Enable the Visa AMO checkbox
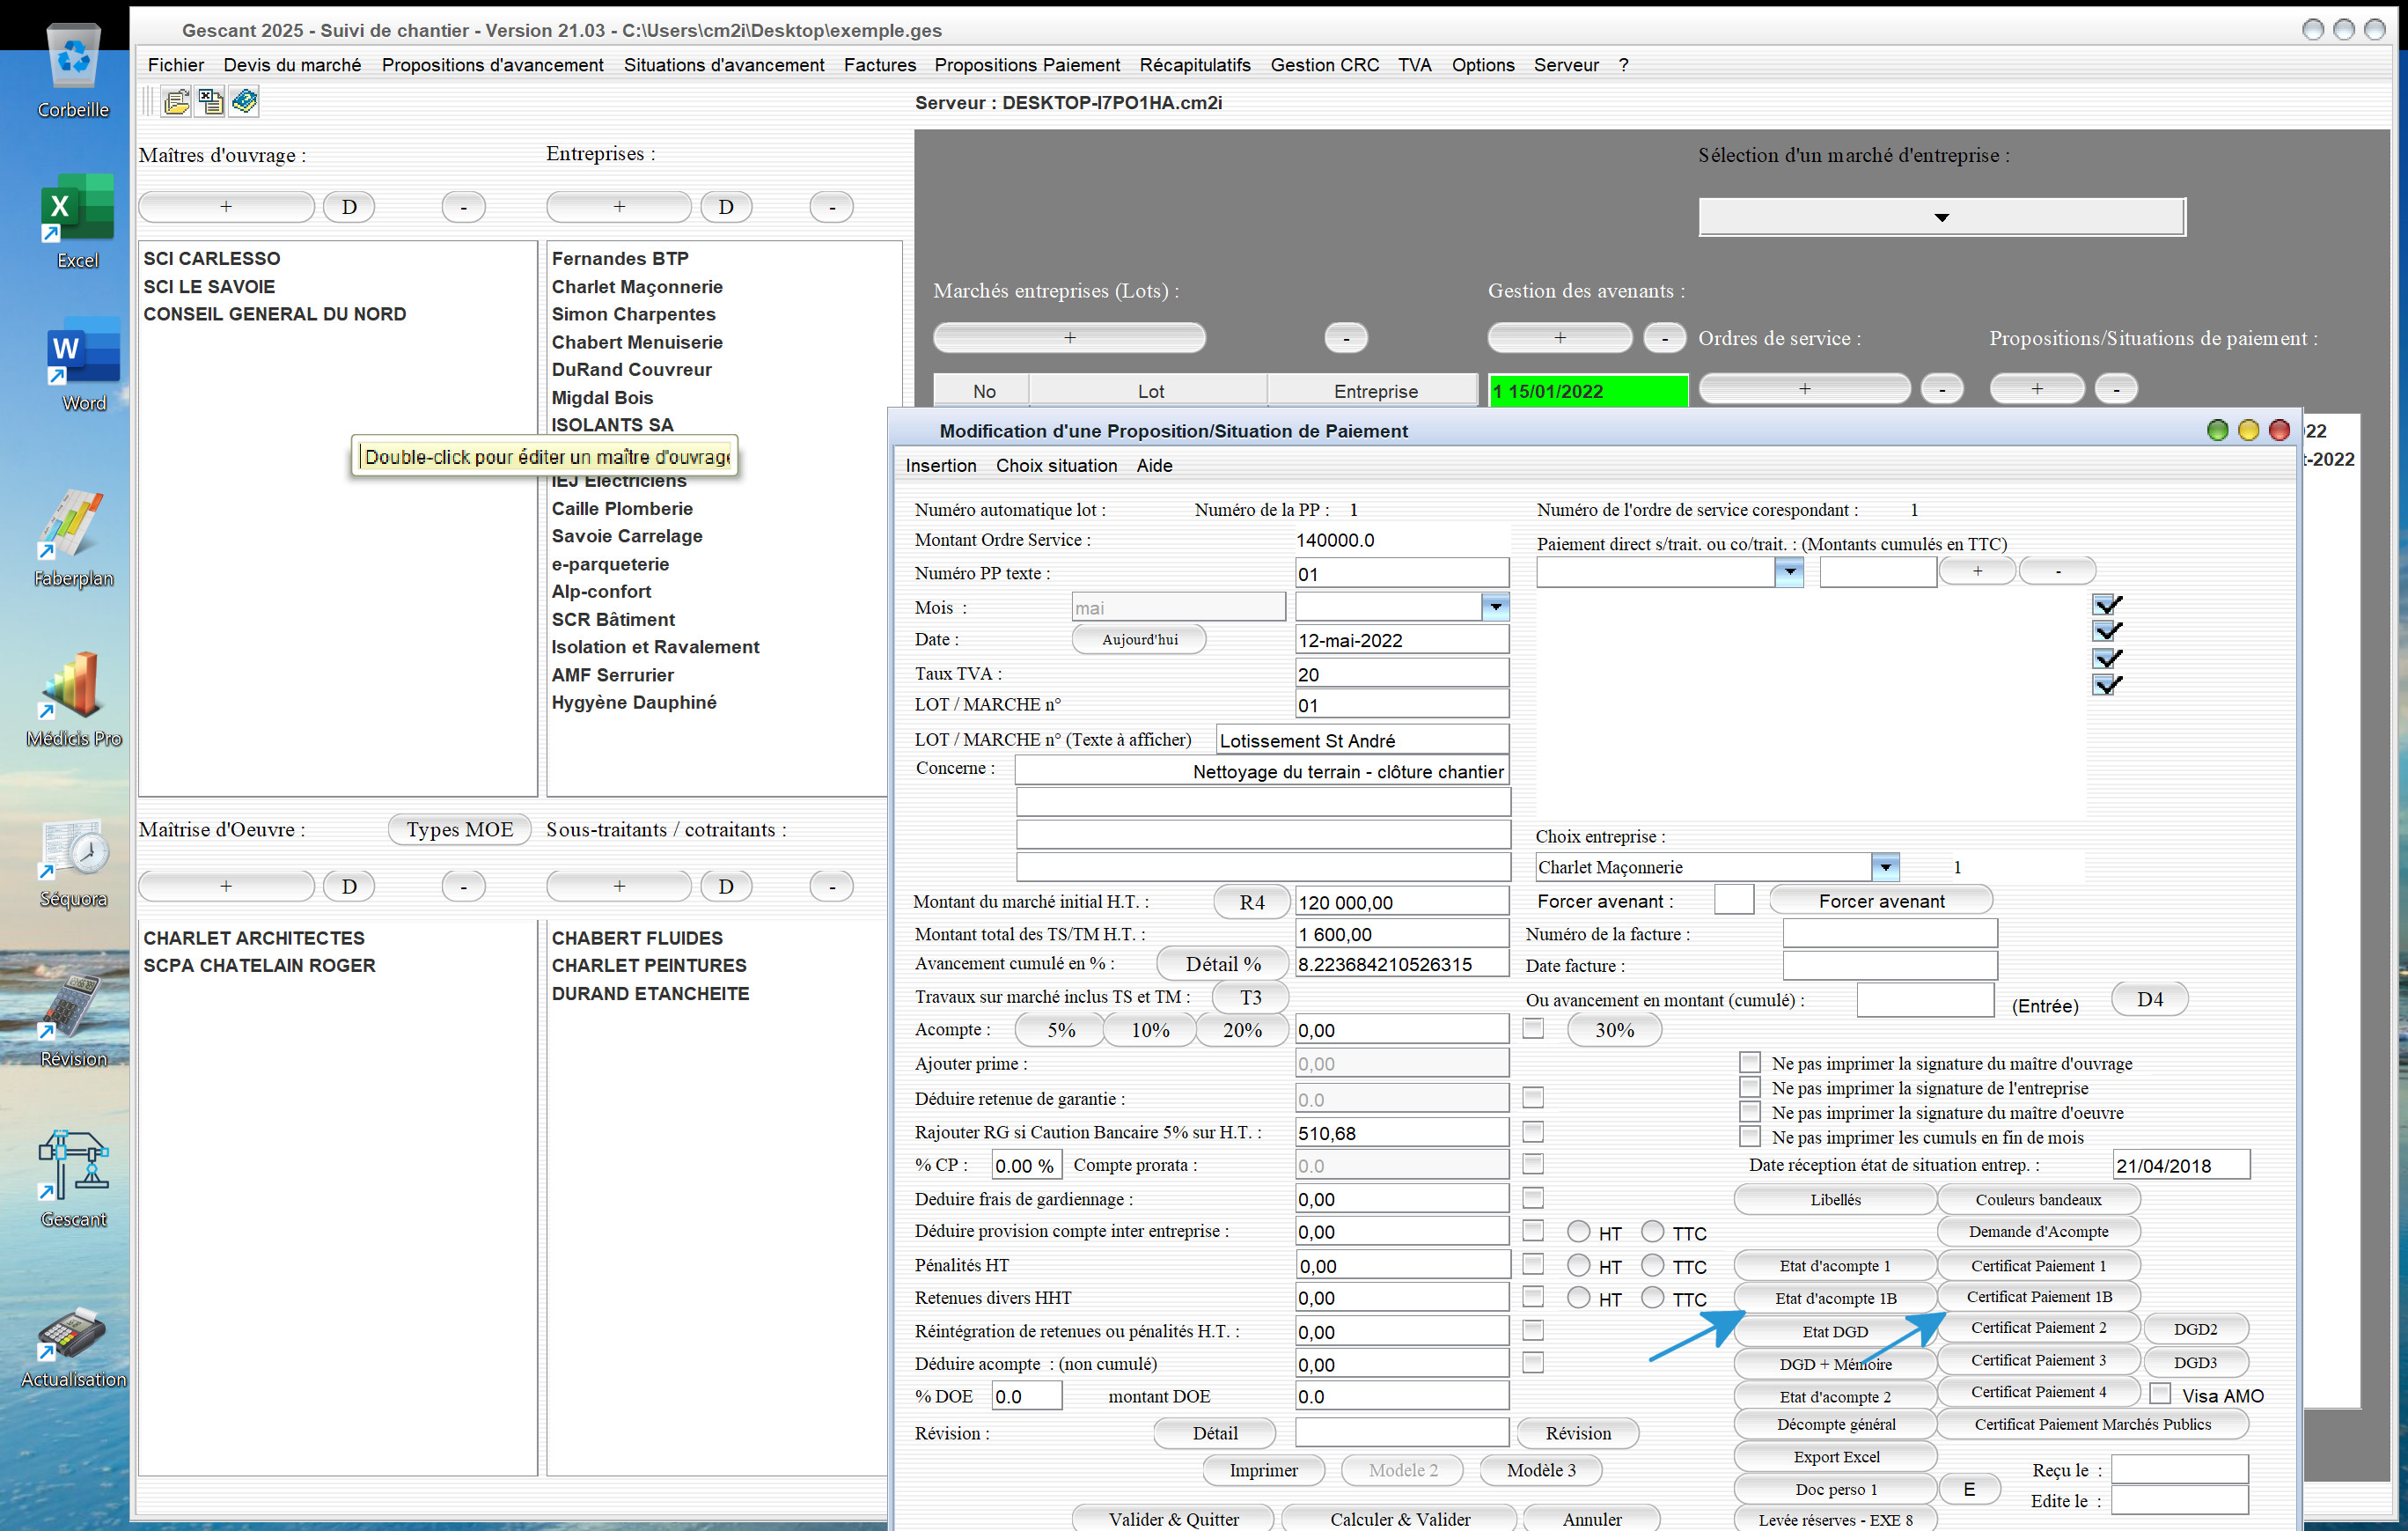The width and height of the screenshot is (2408, 1531). 2160,1393
